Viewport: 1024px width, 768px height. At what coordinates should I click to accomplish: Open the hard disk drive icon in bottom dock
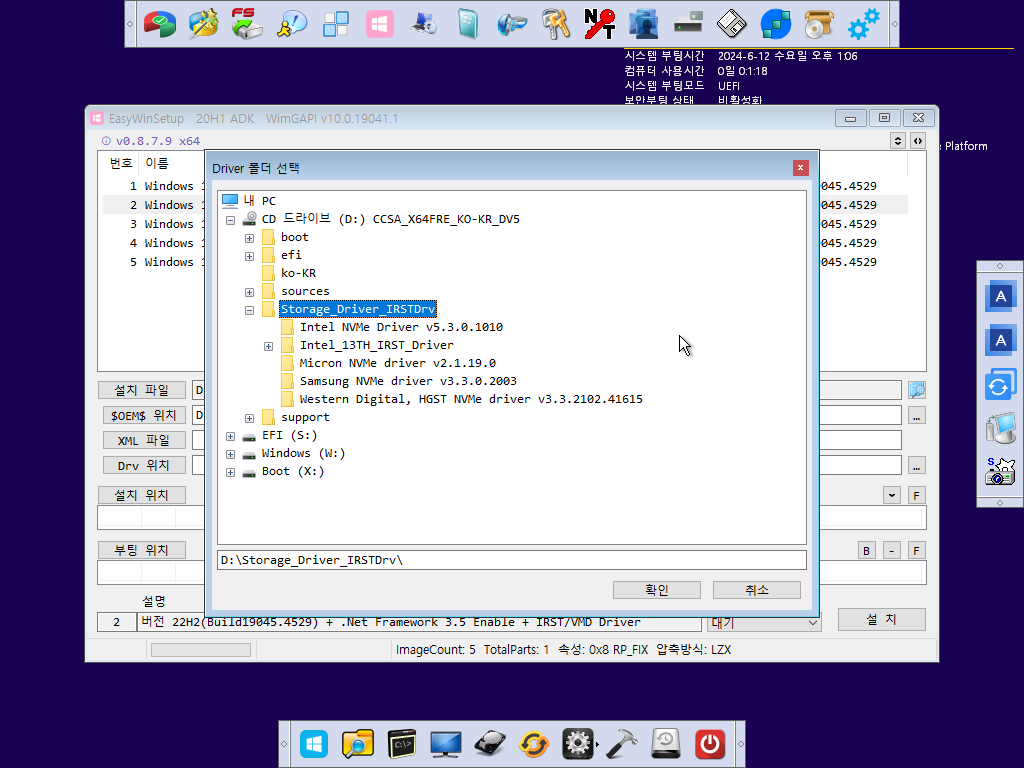click(x=490, y=744)
